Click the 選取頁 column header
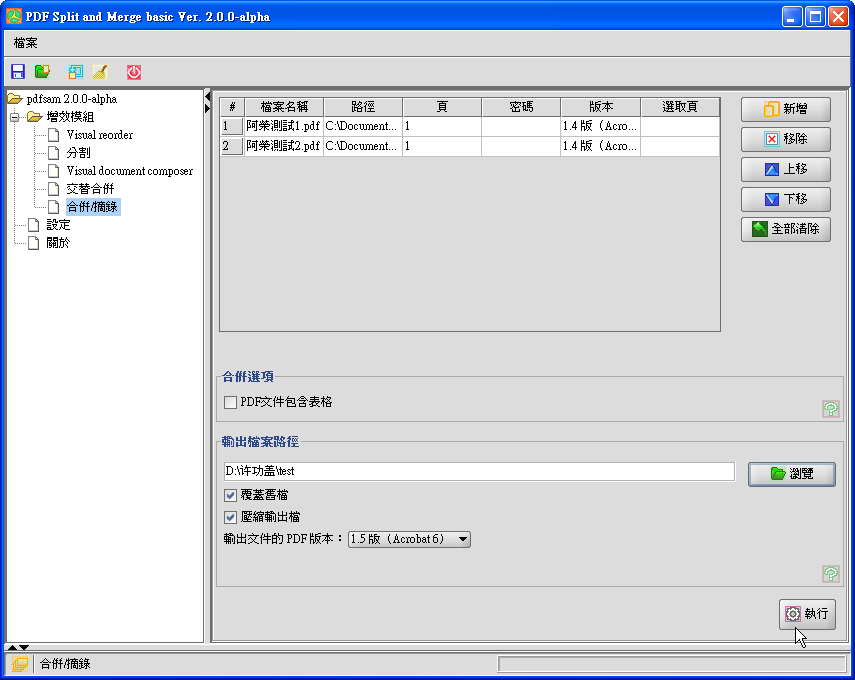855x680 pixels. click(x=680, y=107)
